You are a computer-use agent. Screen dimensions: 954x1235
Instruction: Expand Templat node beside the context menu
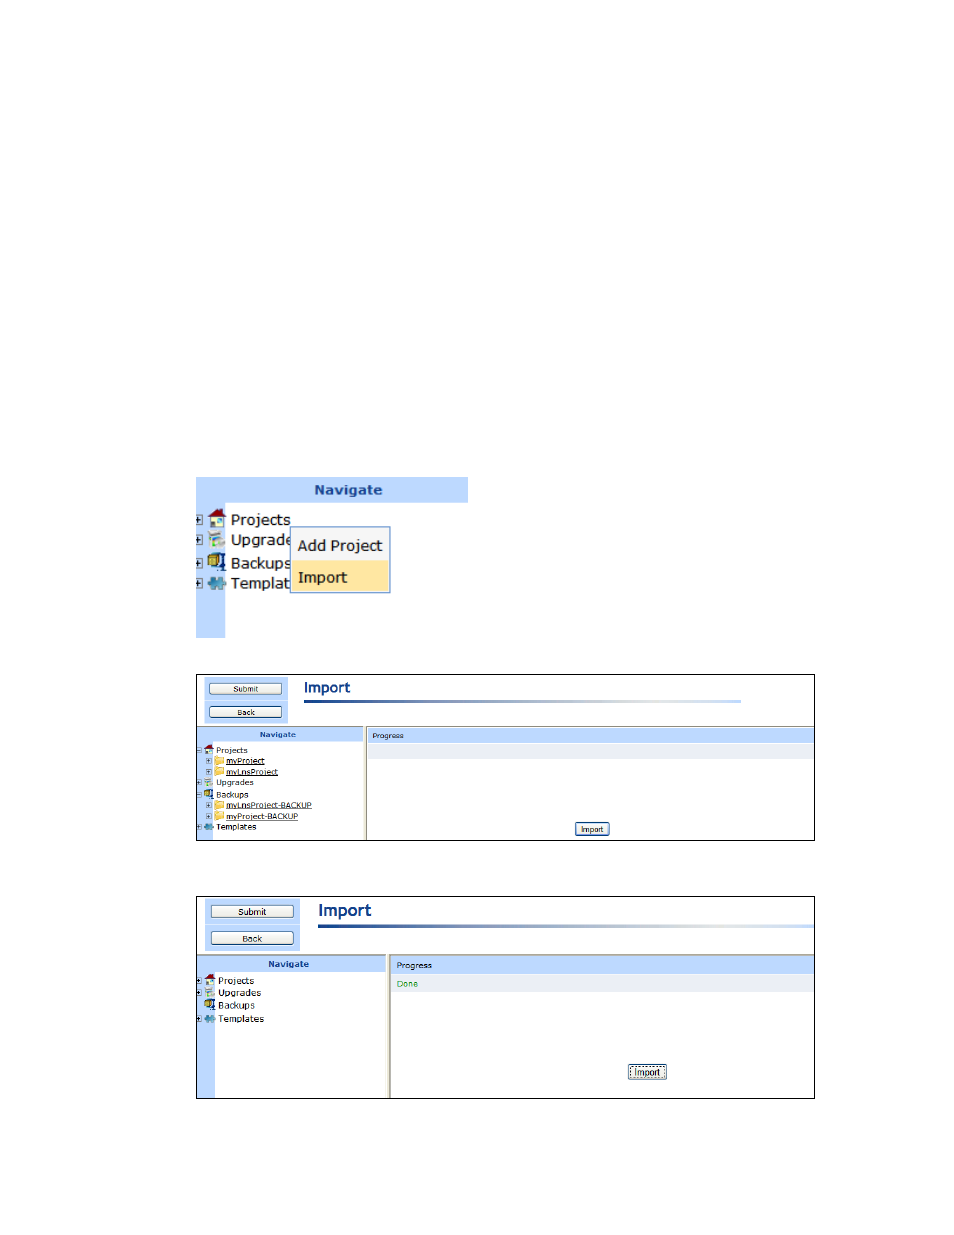(199, 583)
